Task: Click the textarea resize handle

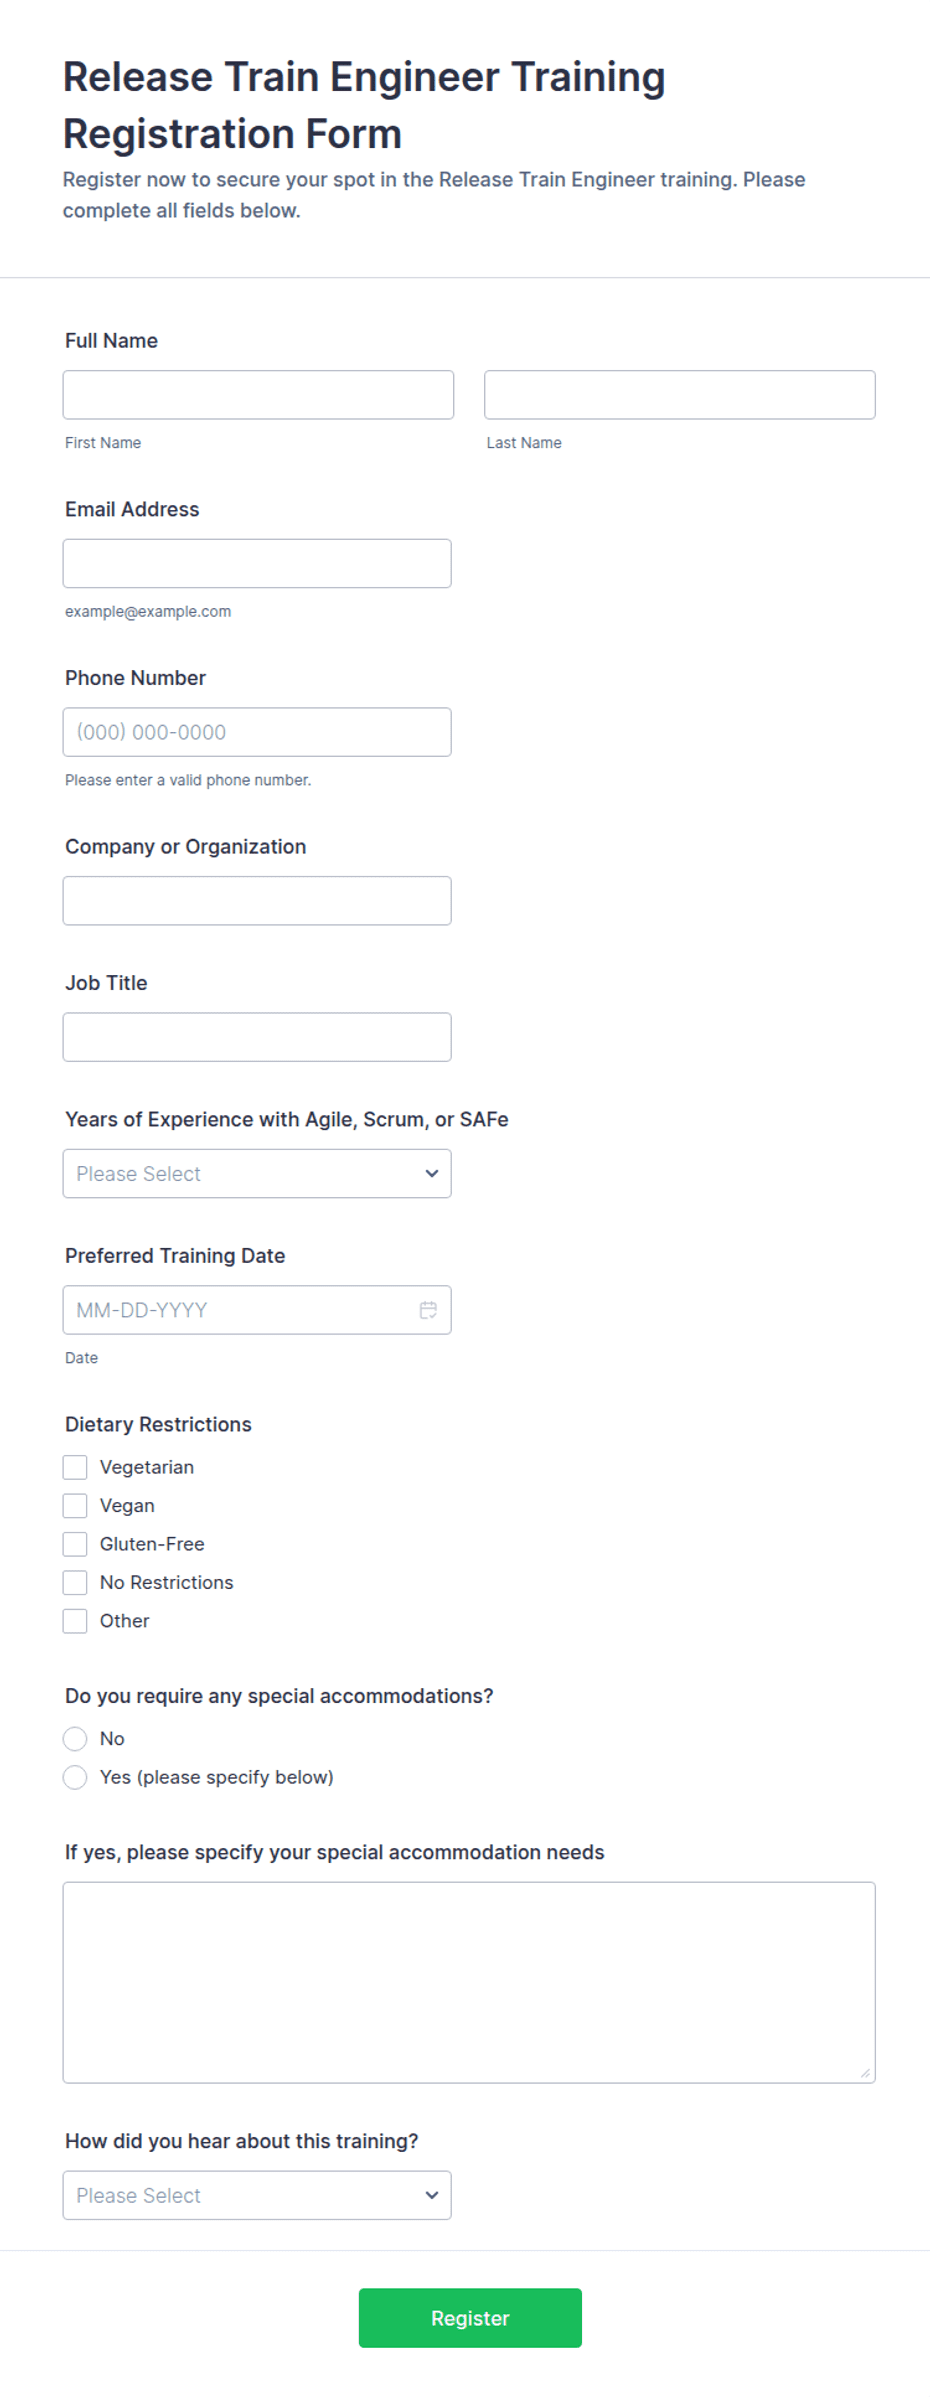Action: 865,2073
